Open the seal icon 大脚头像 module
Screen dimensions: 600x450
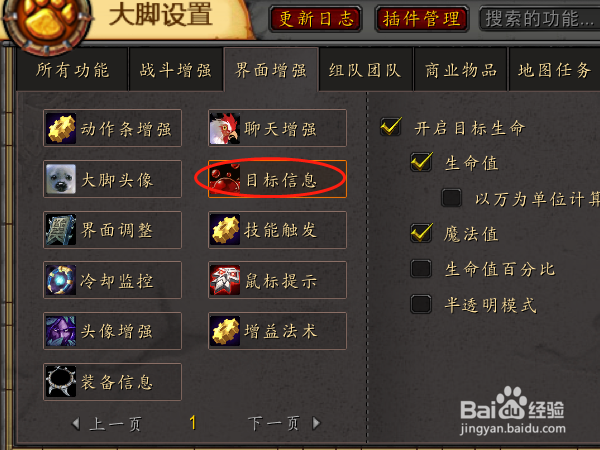(x=61, y=179)
